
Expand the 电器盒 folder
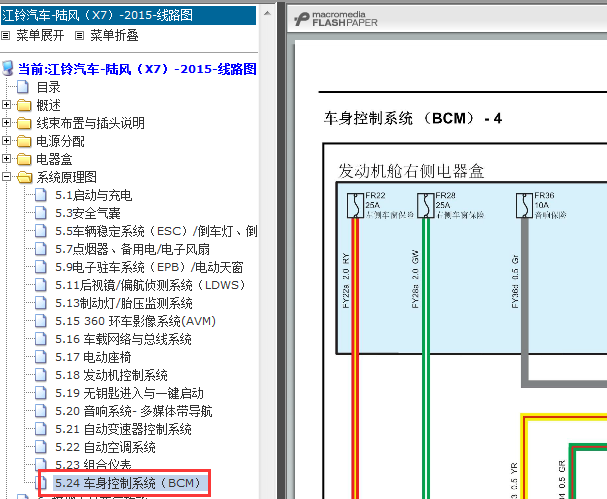tap(6, 158)
